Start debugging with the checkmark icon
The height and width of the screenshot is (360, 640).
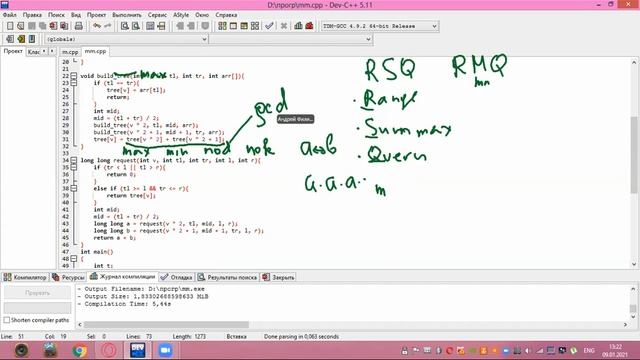269,26
